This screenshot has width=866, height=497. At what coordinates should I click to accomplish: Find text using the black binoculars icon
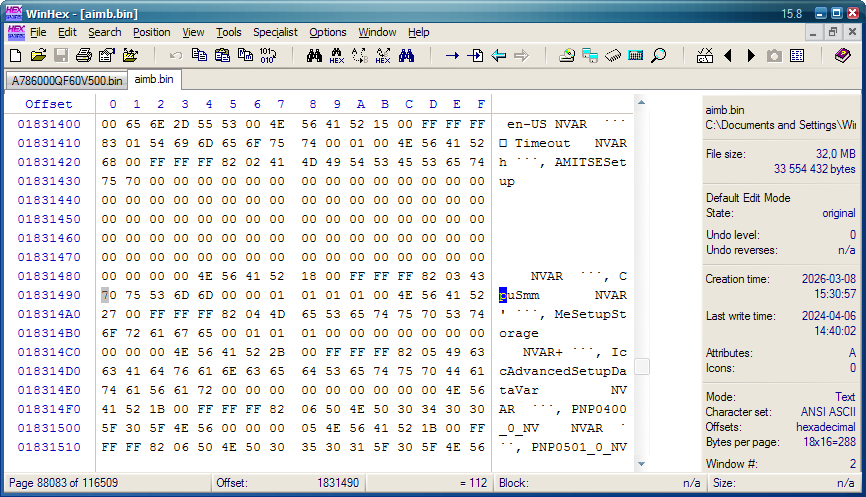pos(314,55)
